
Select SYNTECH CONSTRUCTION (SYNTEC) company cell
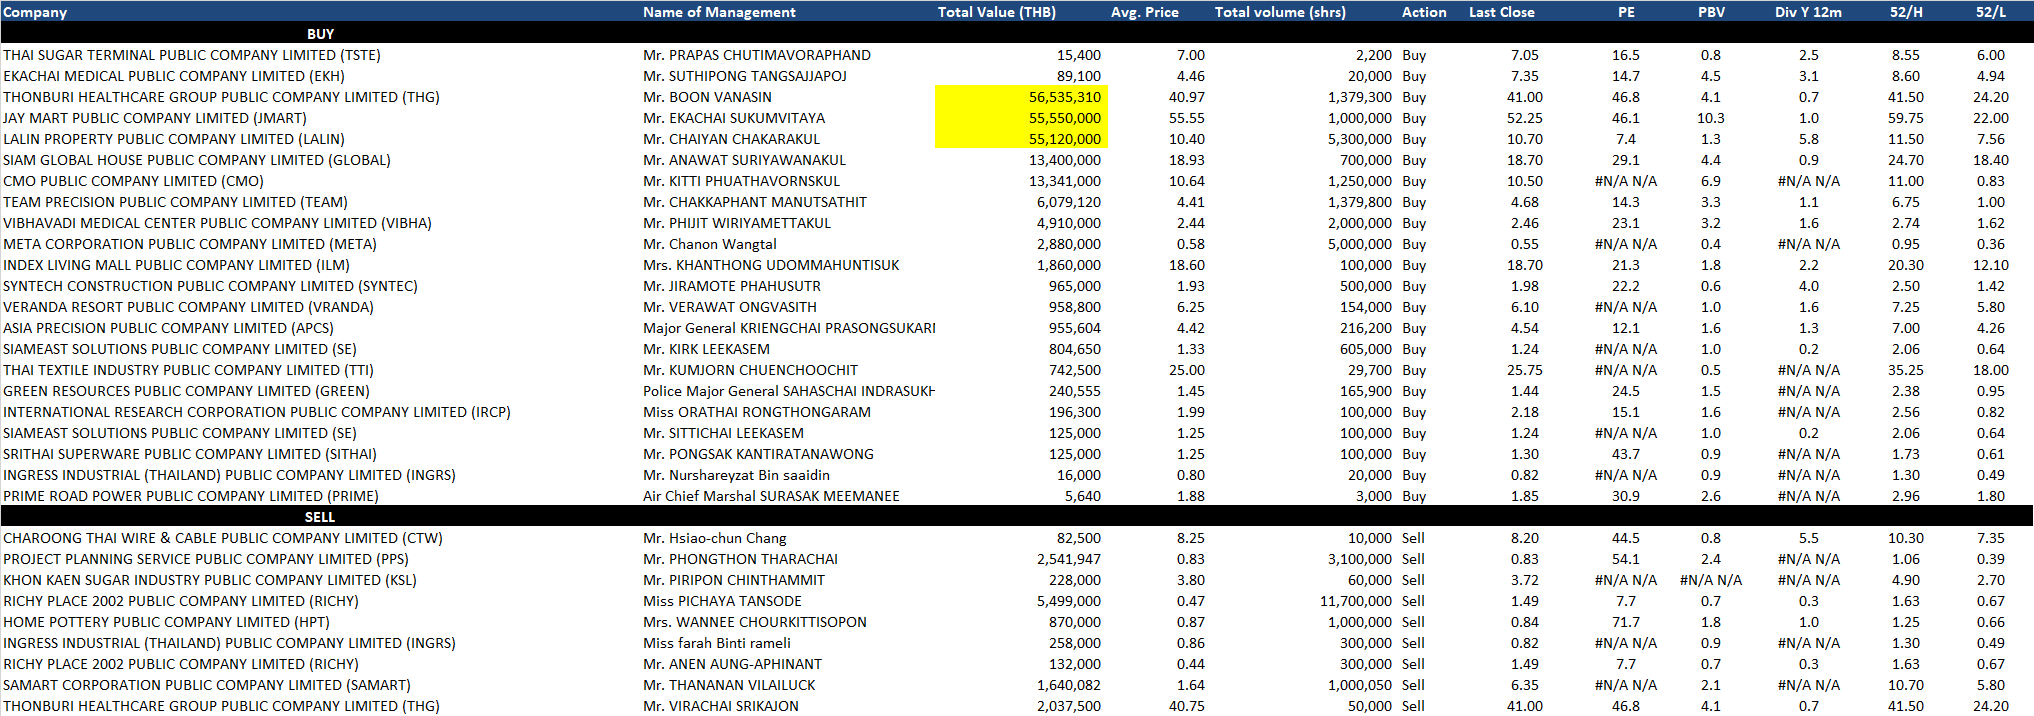(210, 286)
